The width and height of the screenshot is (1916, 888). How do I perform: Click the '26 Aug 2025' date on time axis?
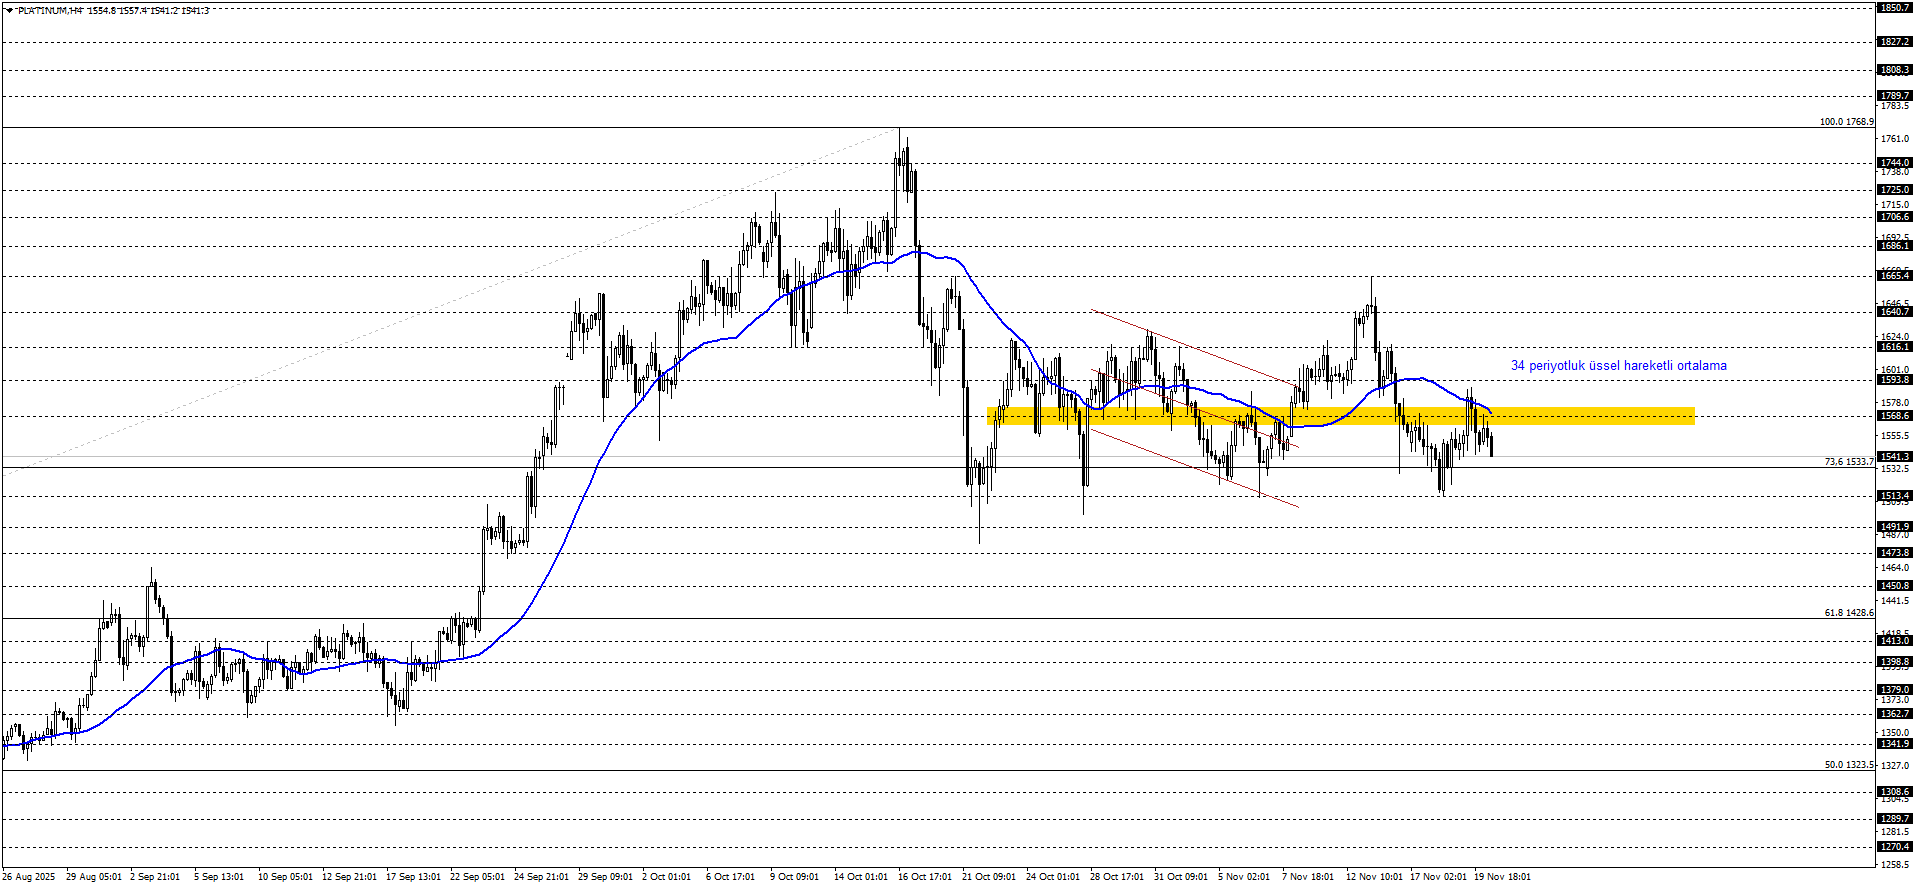point(29,877)
